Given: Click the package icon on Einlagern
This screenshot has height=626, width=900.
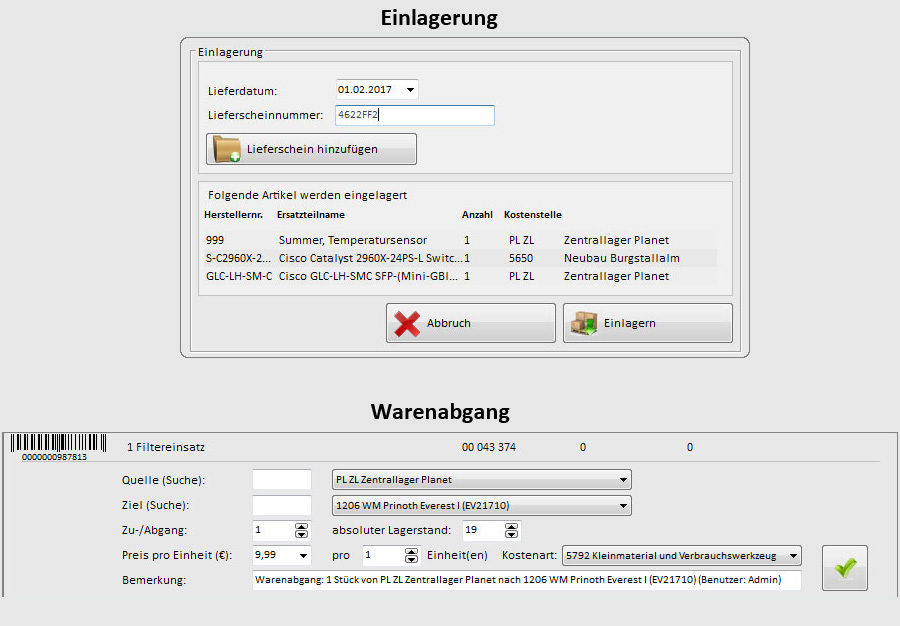Looking at the screenshot, I should [584, 323].
